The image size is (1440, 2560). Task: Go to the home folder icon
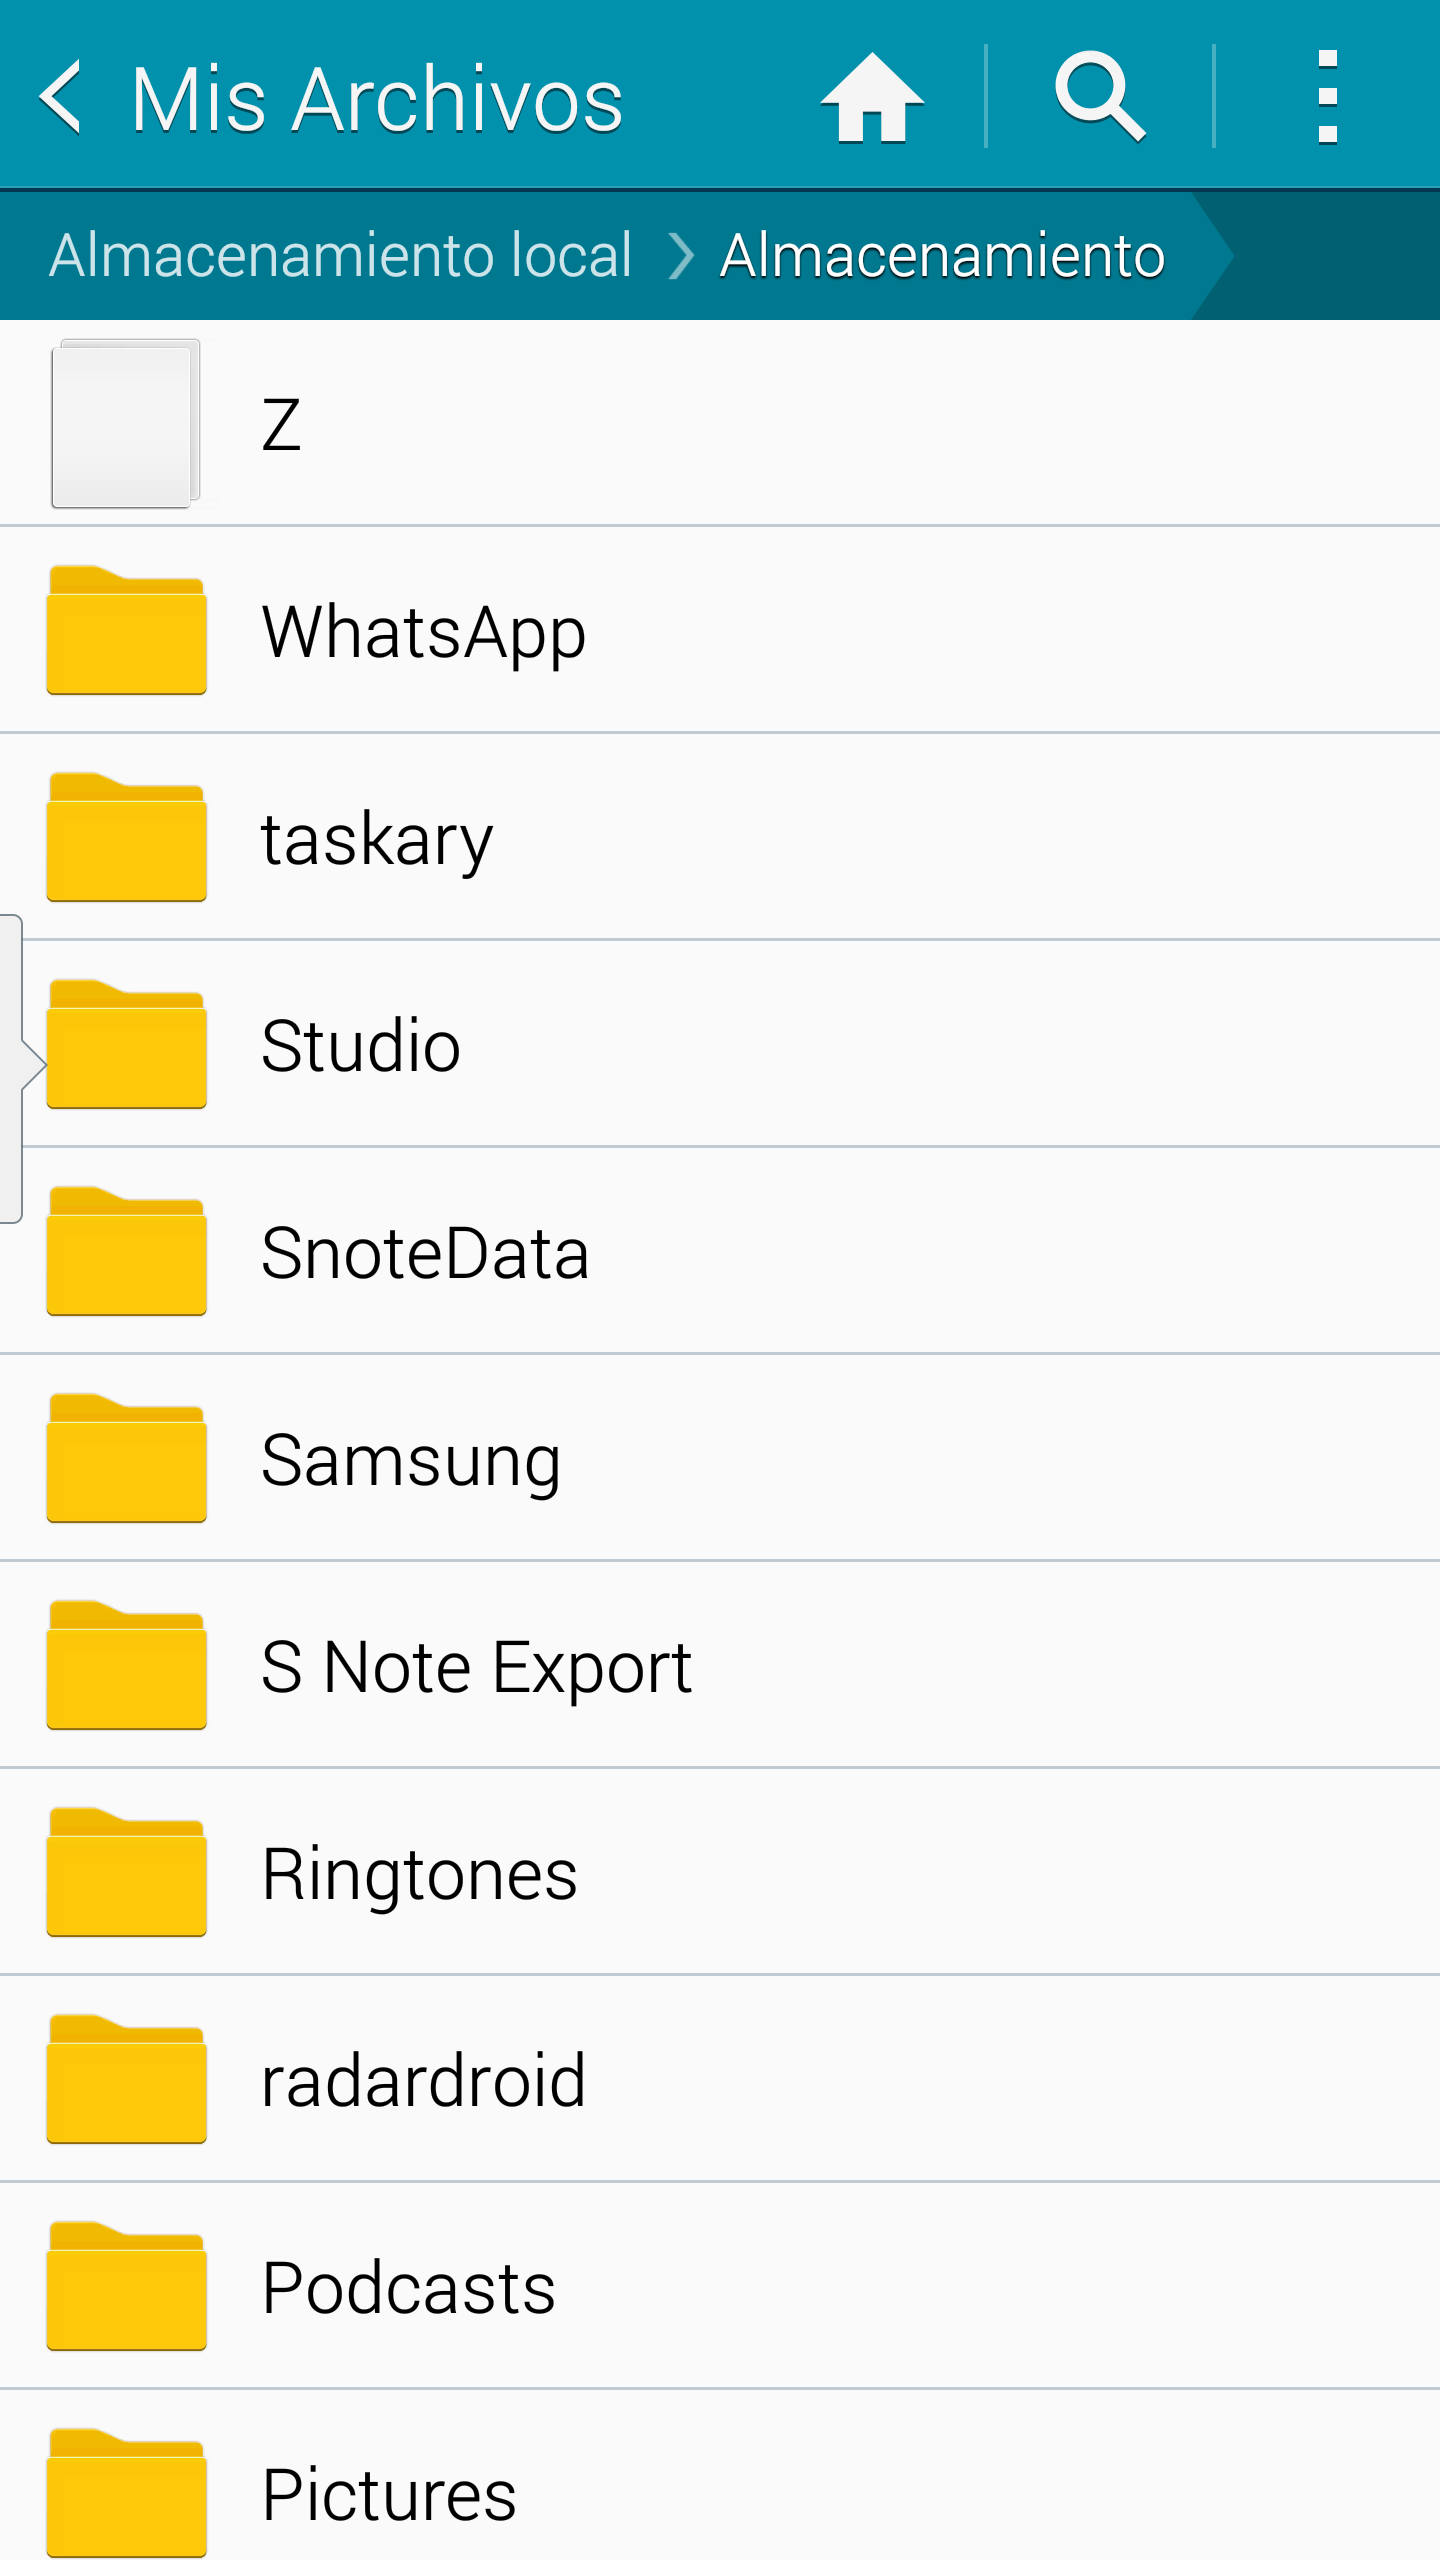click(872, 97)
